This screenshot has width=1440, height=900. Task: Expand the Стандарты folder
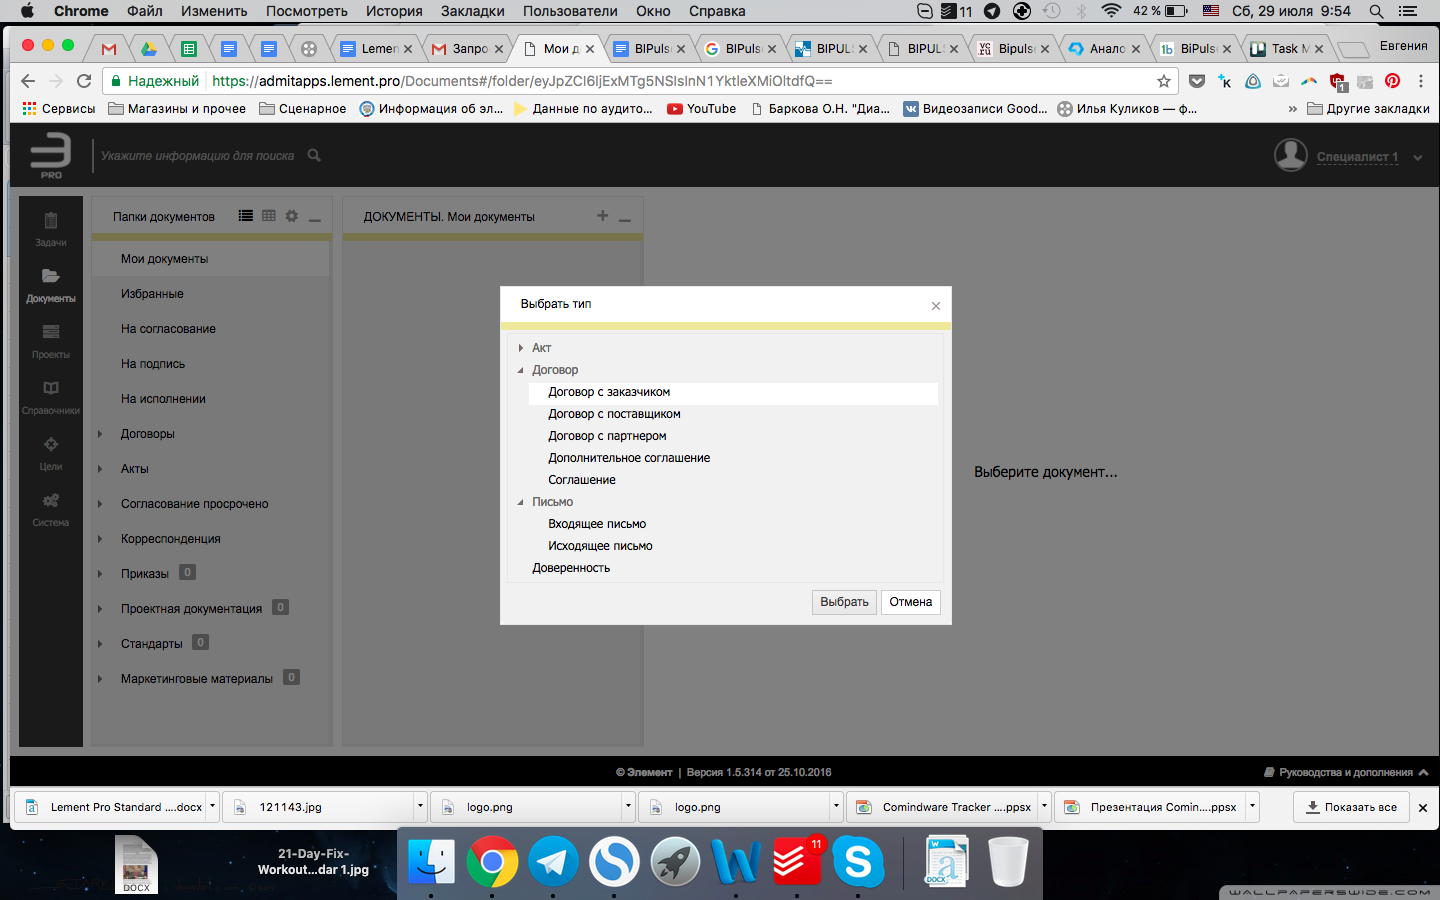100,644
